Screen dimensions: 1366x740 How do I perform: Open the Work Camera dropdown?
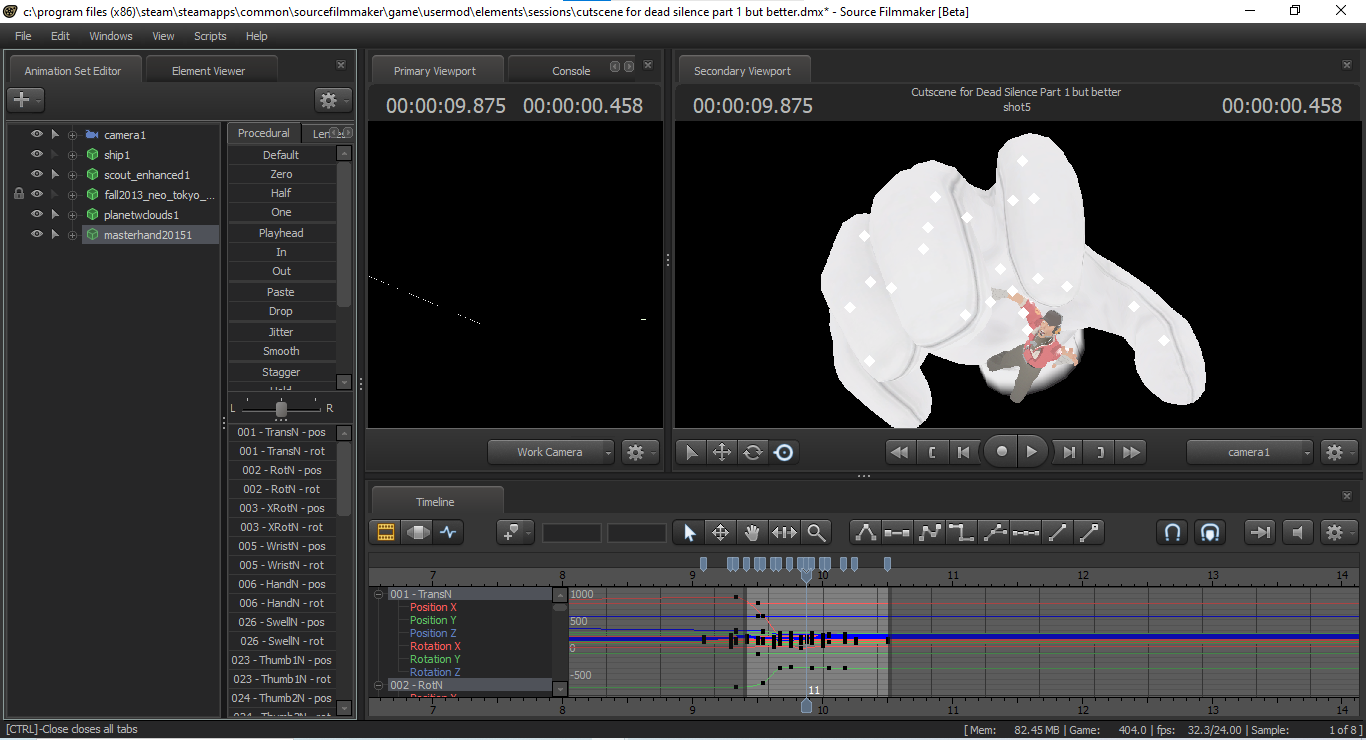(551, 452)
